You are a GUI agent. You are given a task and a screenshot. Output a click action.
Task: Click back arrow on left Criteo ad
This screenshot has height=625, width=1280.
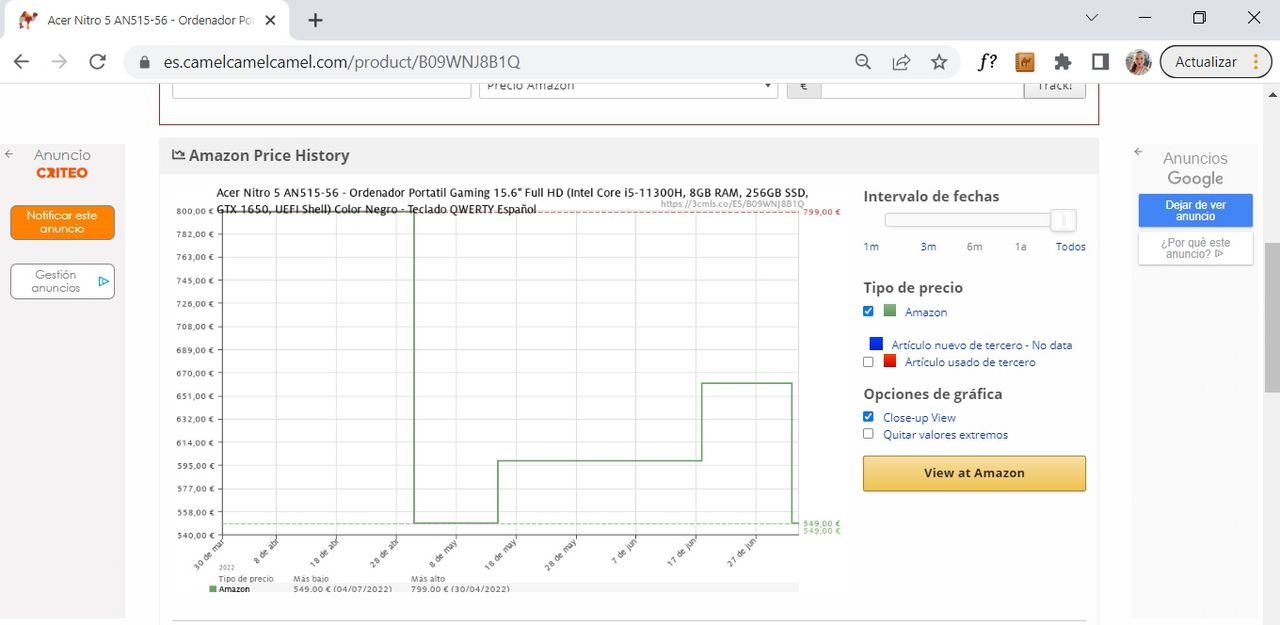[10, 155]
